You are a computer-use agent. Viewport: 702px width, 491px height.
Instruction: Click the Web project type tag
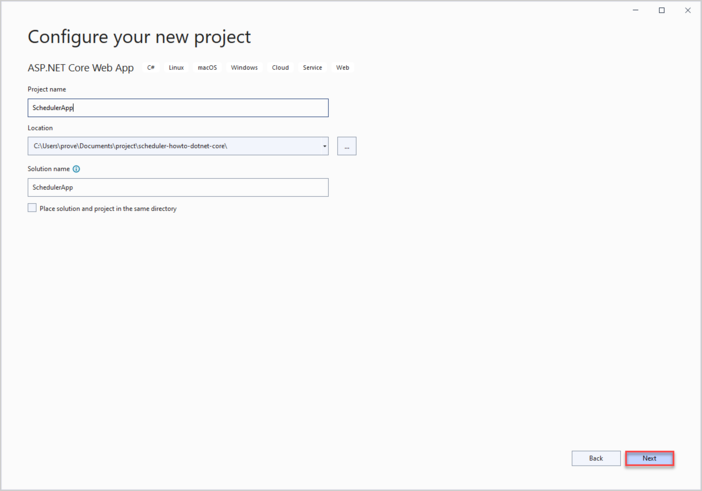coord(342,68)
